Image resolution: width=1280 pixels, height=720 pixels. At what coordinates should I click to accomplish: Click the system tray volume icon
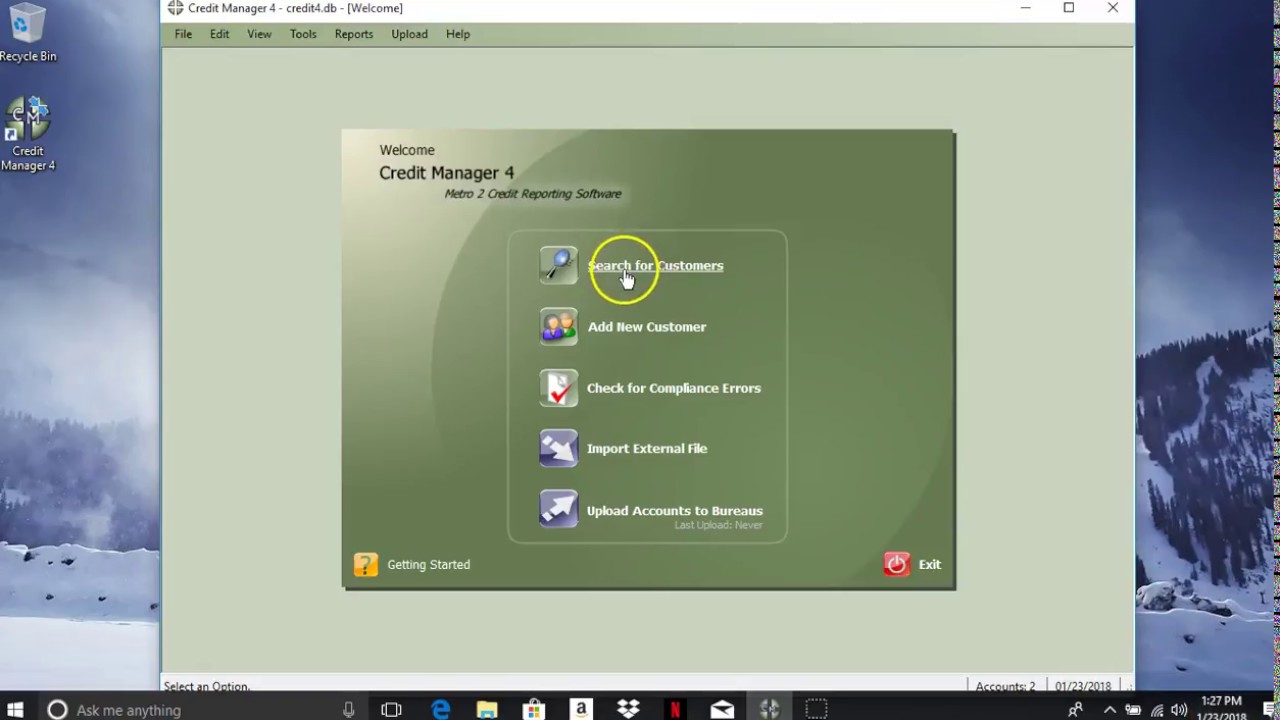pos(1179,710)
